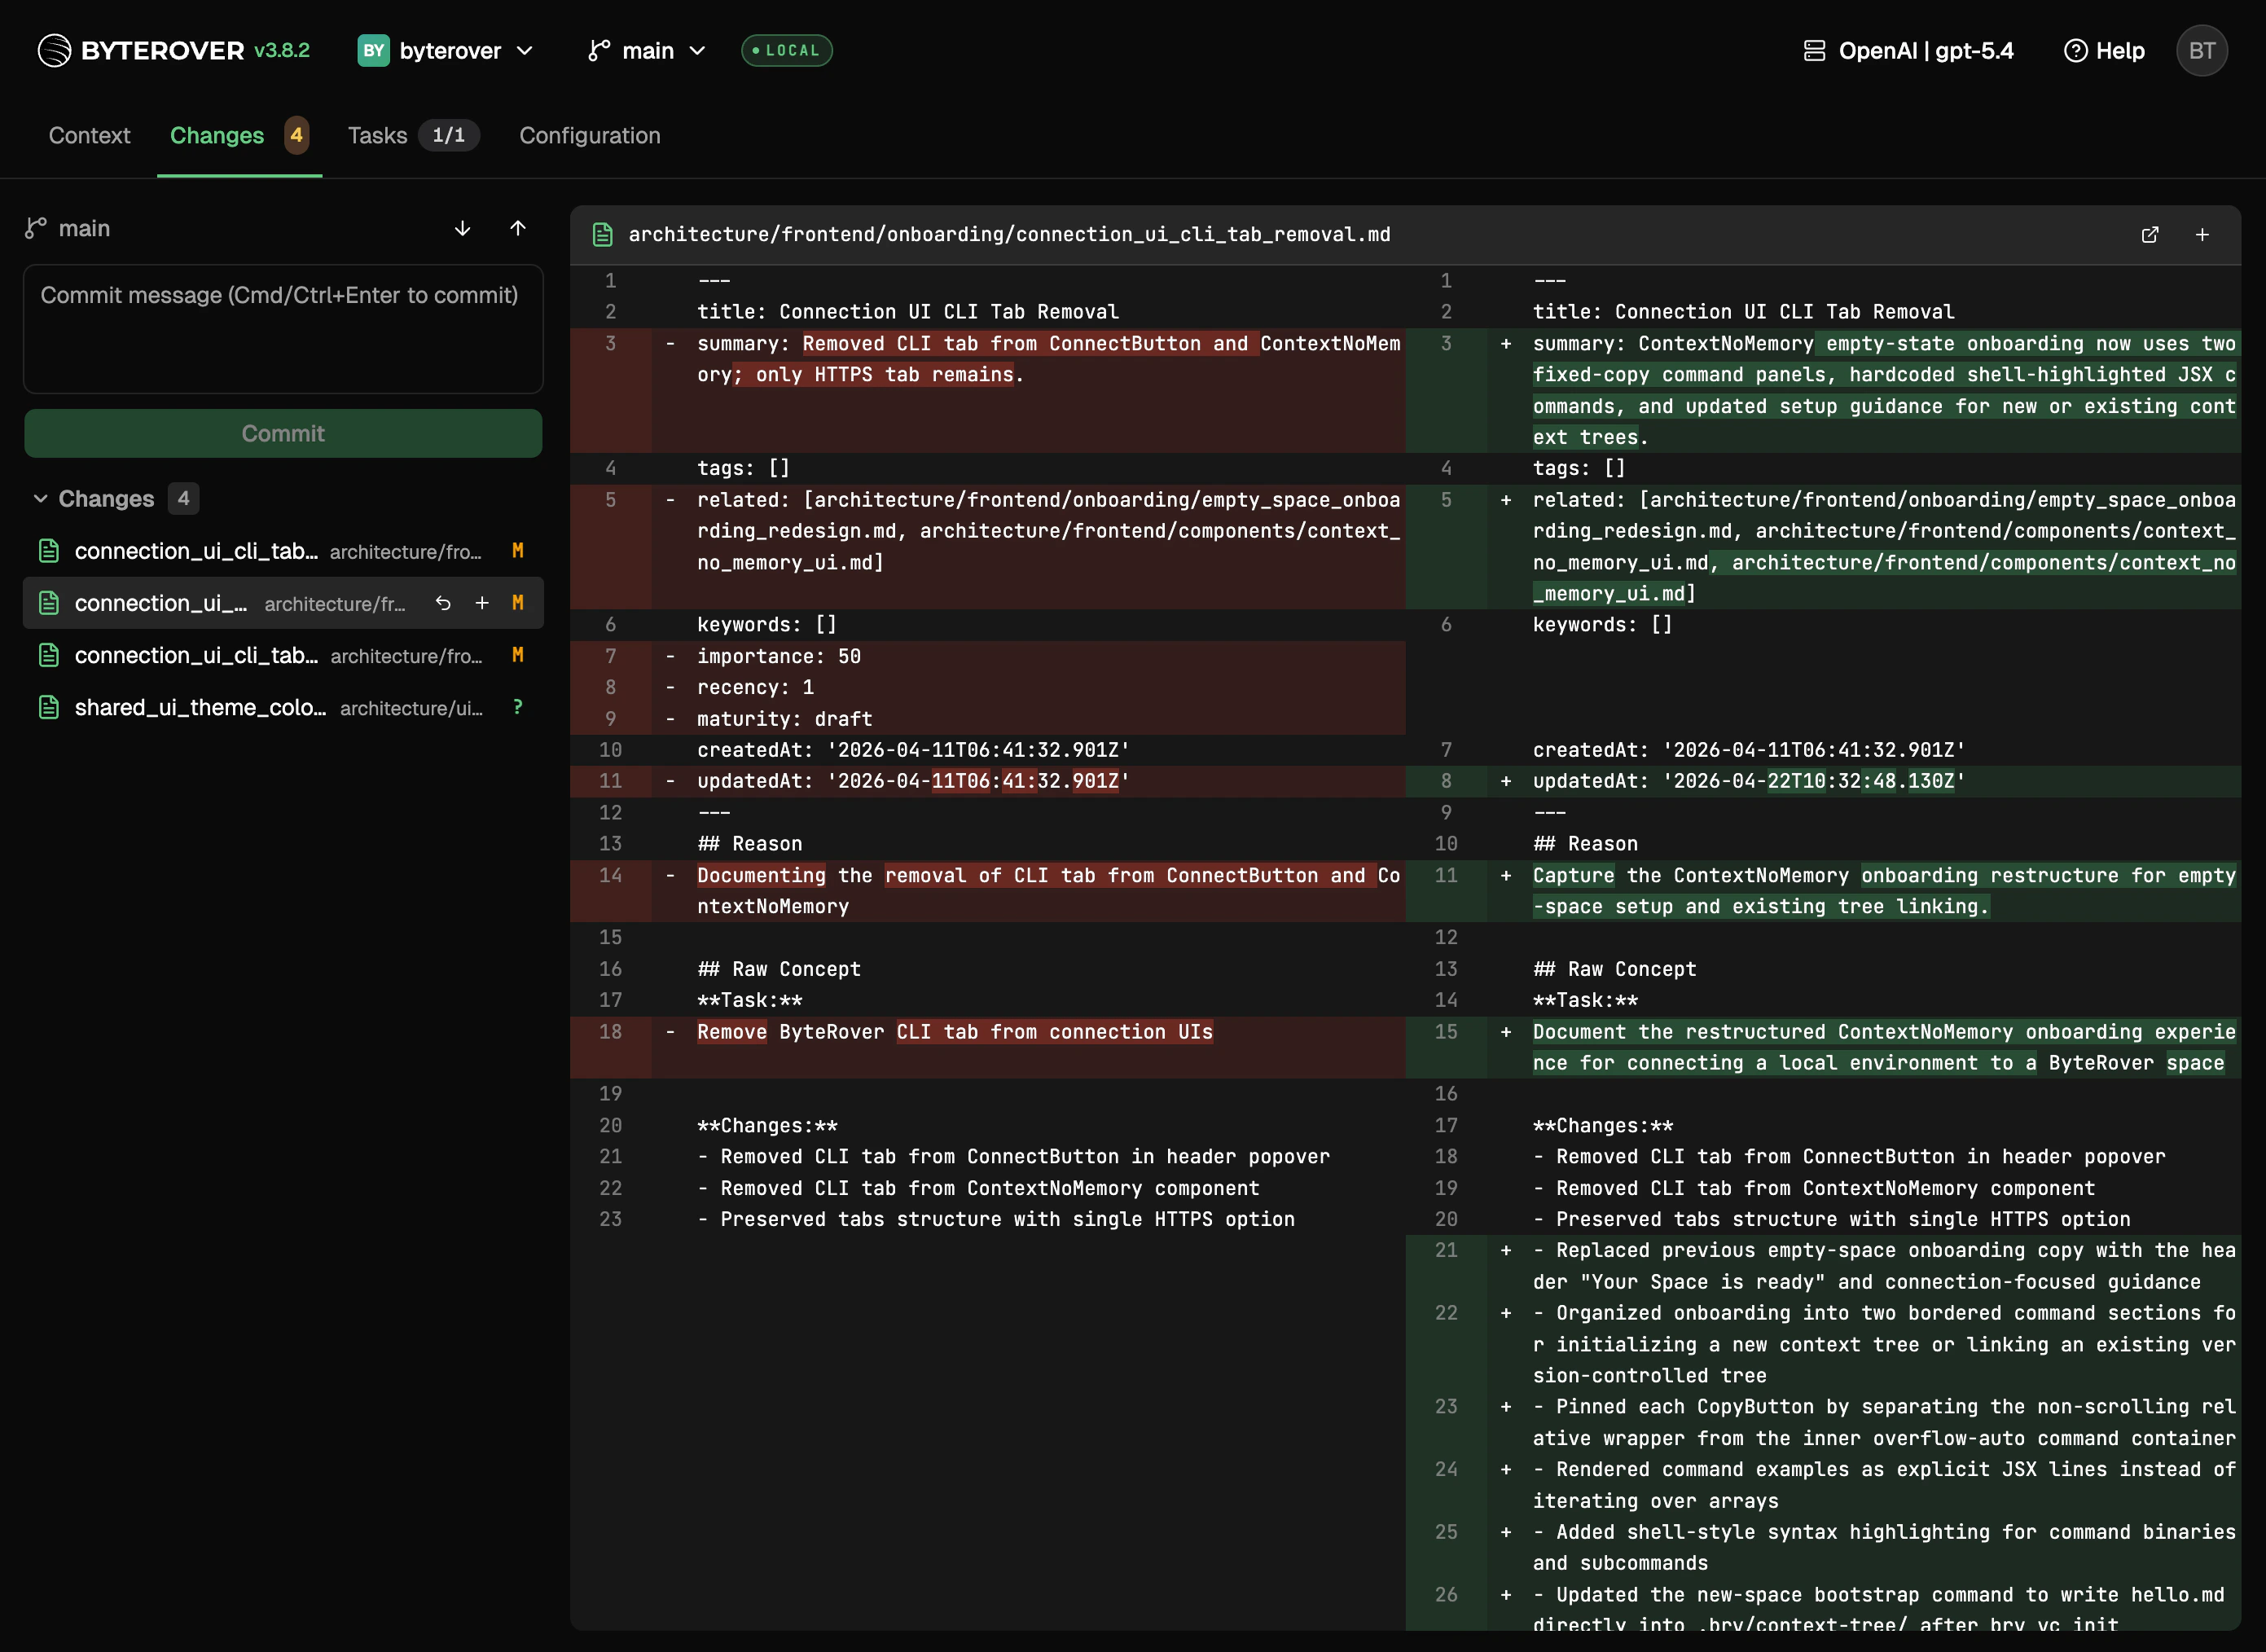2266x1652 pixels.
Task: Stage the selected file using its plus icon
Action: 482,603
